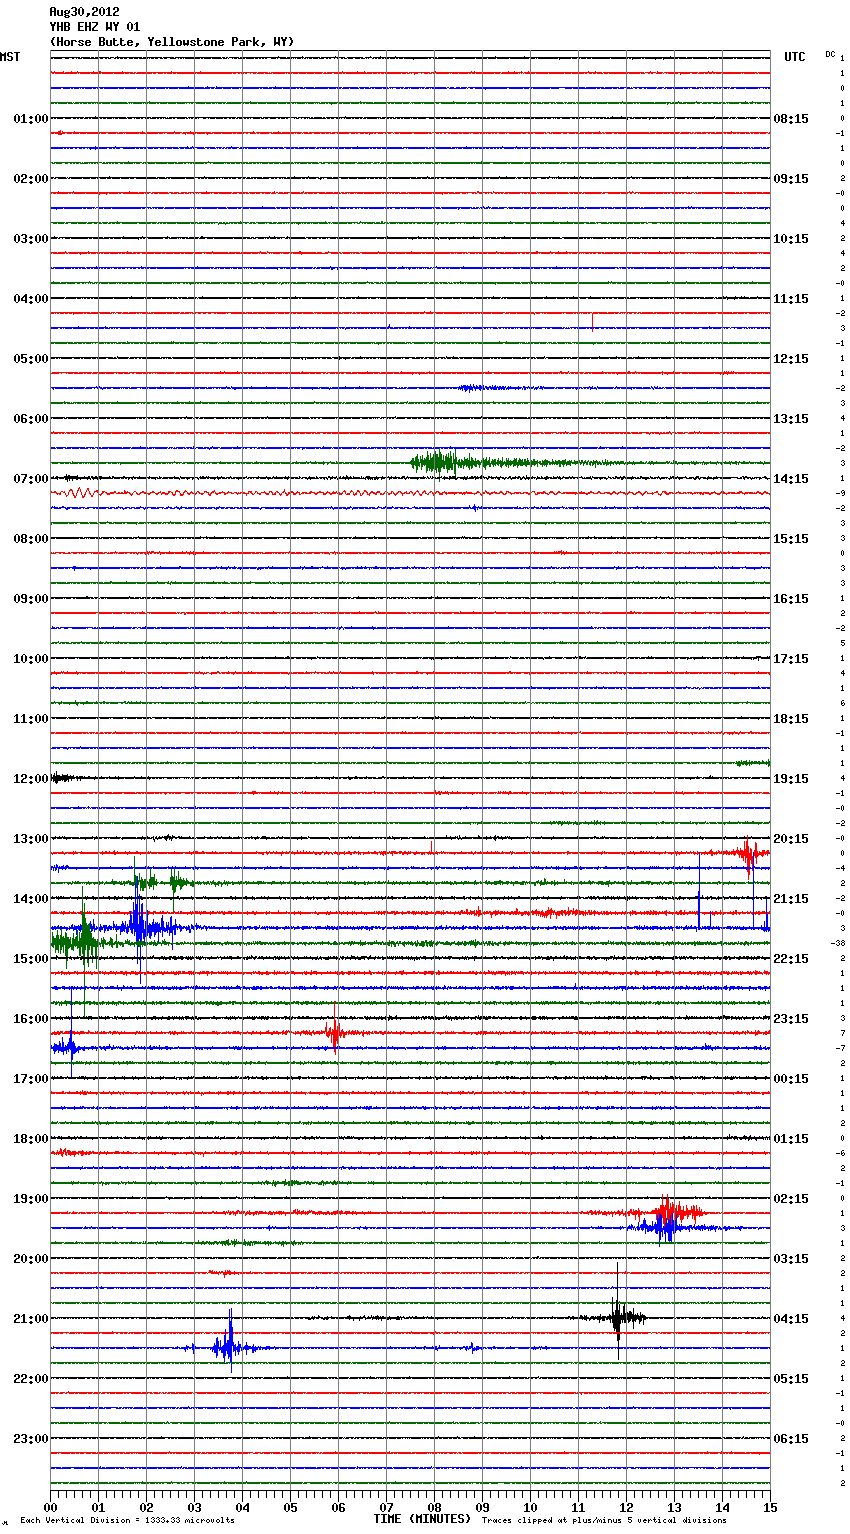Click the 17:15 UTC time label
Screen dimensions: 850x1534
[x=791, y=659]
